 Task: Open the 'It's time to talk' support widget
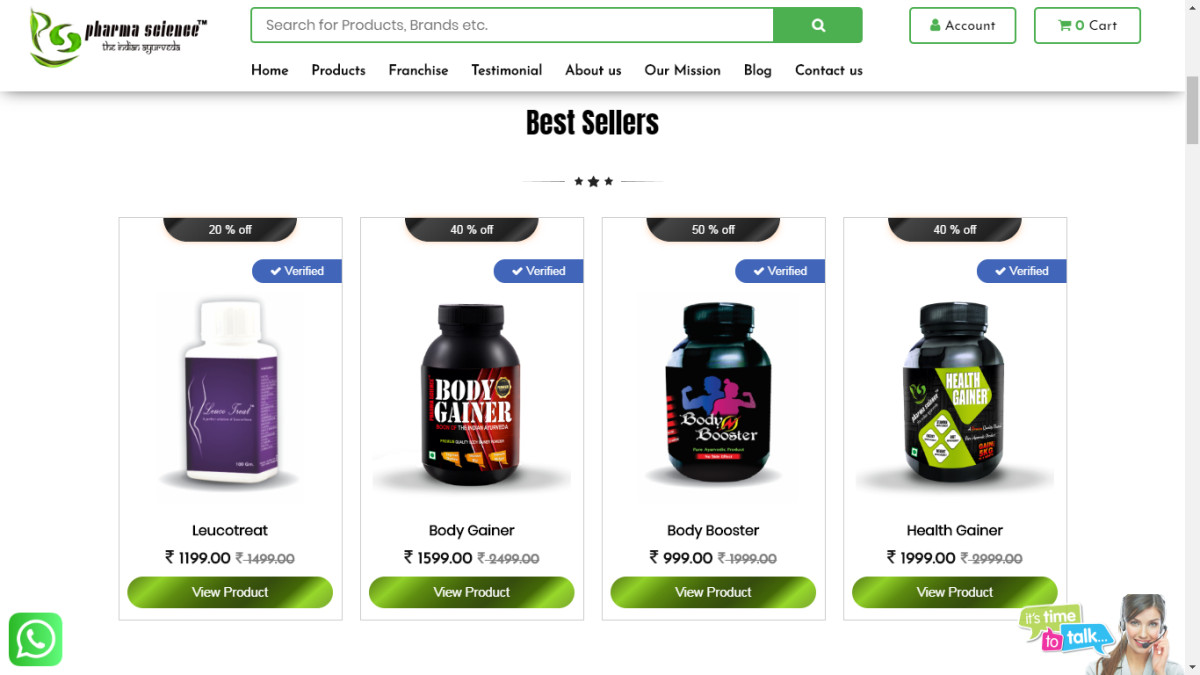tap(1101, 634)
